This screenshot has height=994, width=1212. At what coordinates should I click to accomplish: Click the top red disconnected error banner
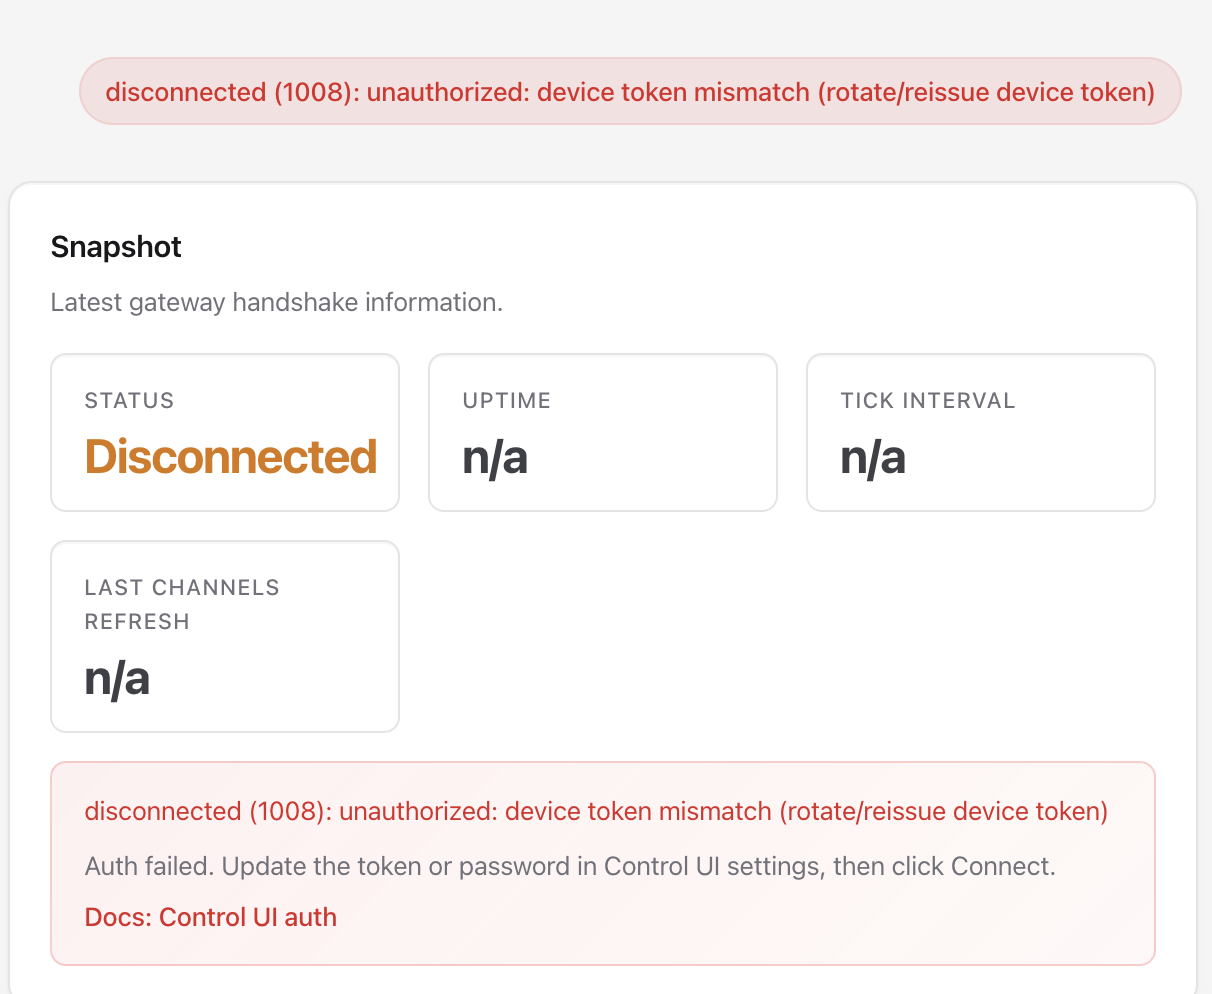(x=630, y=92)
